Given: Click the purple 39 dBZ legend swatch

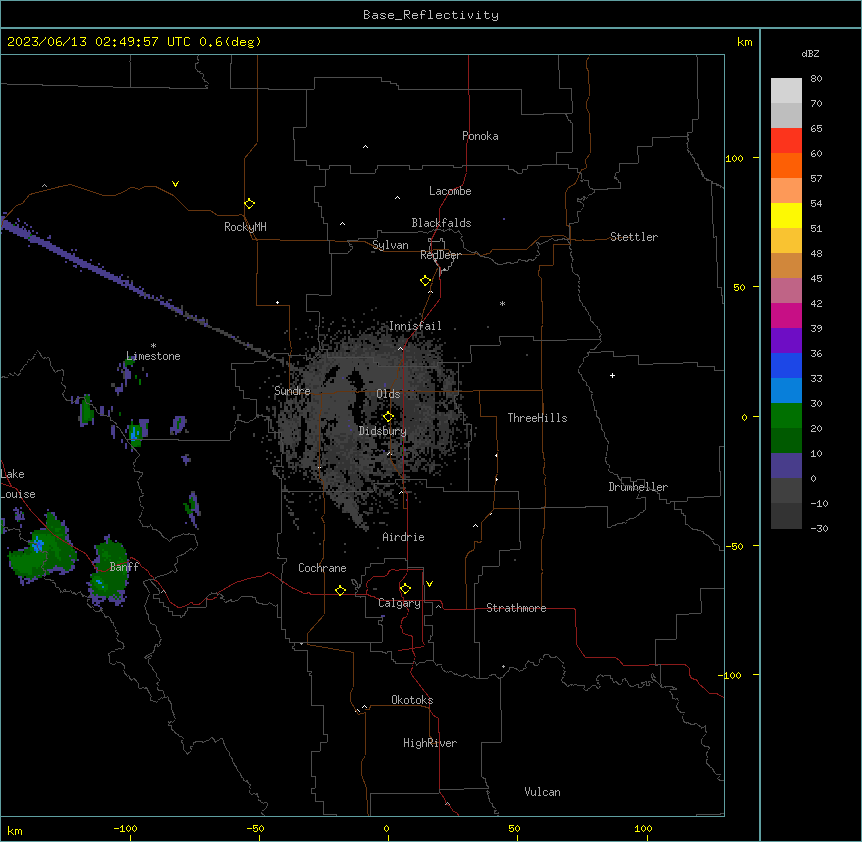Looking at the screenshot, I should tap(786, 340).
